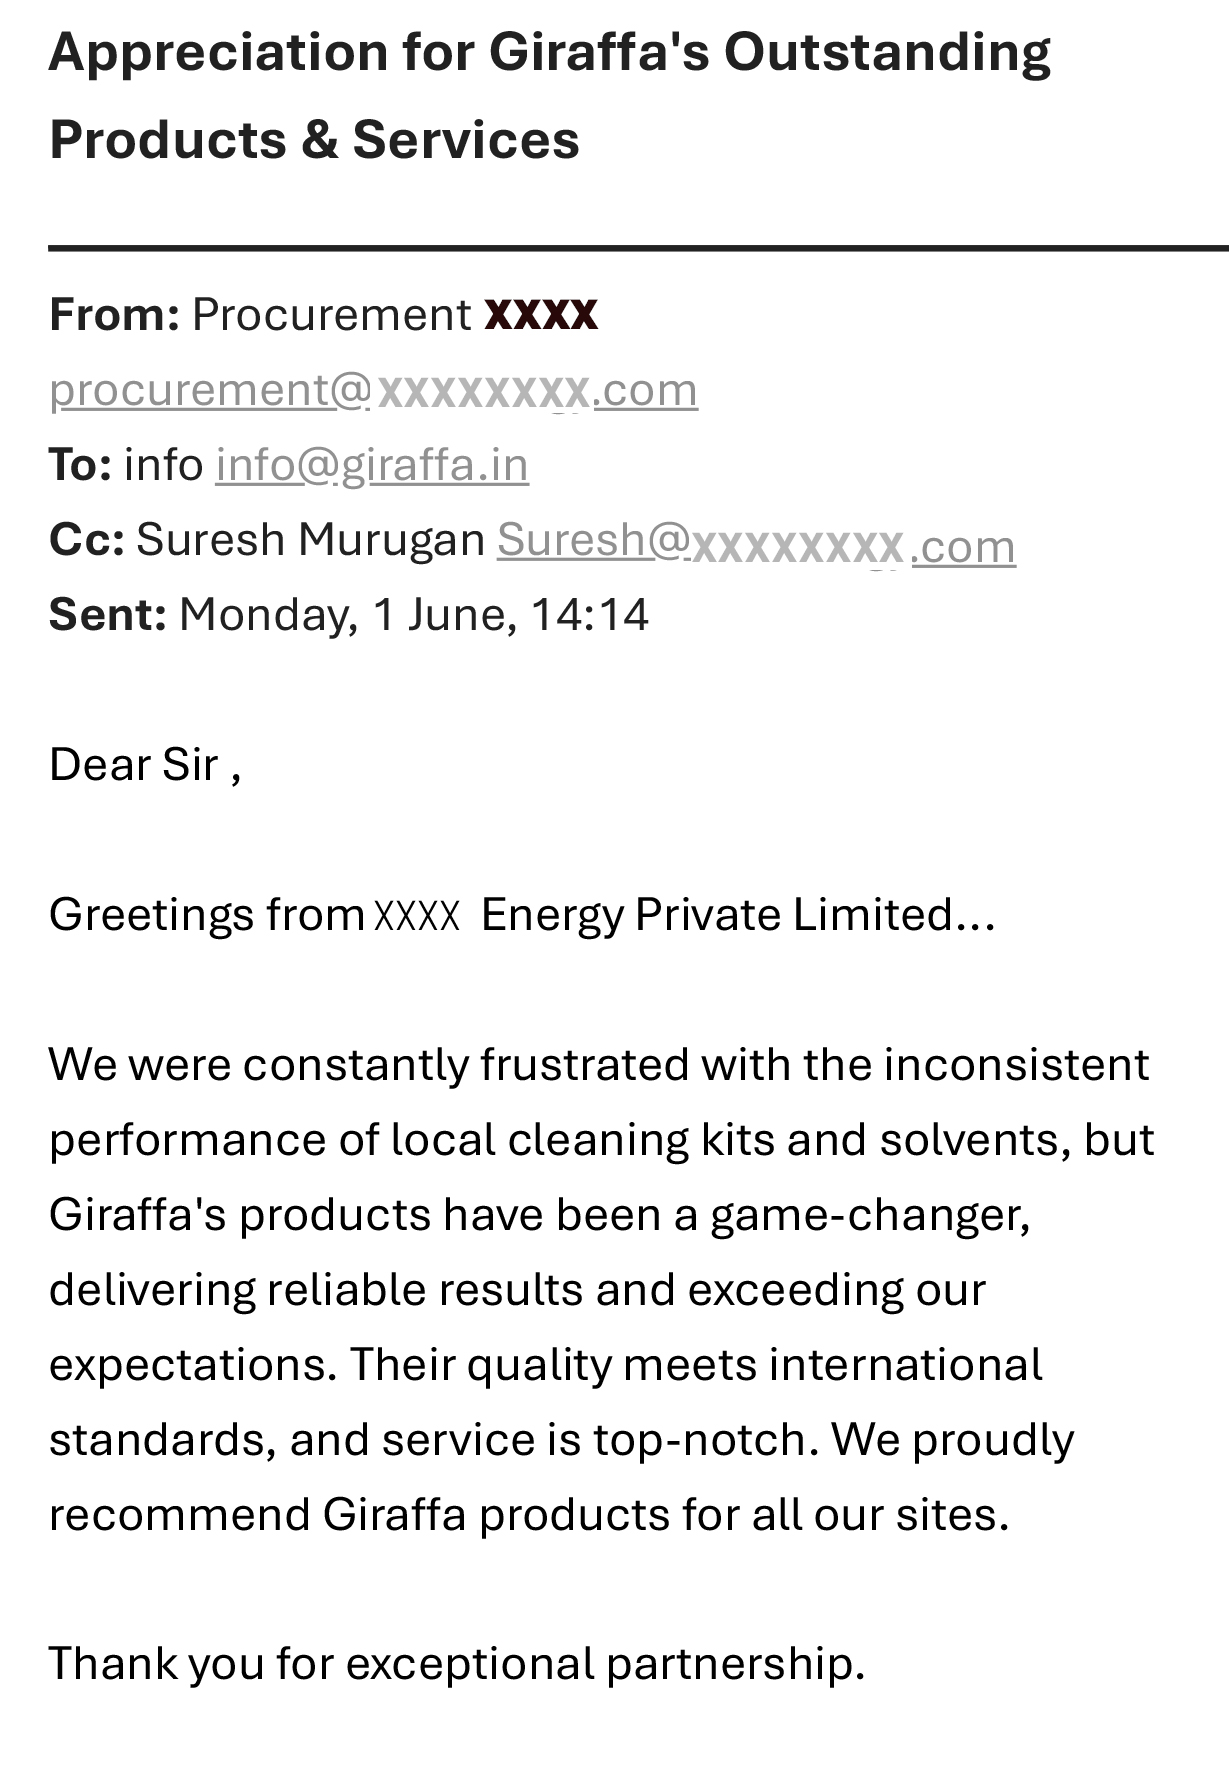Click the word "game-changer," in the body

[870, 1215]
